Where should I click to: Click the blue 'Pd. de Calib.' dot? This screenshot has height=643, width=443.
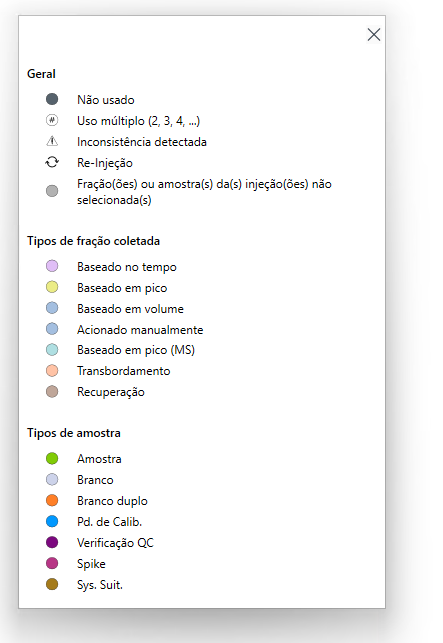[52, 521]
